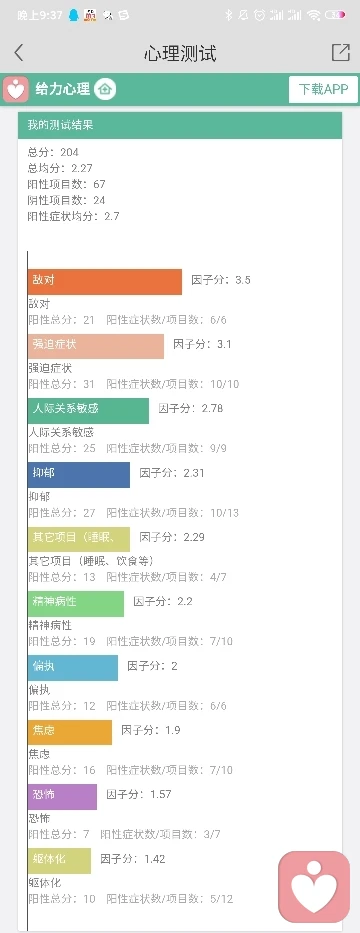
Task: Select the 精神病性 bar
Action: [76, 603]
